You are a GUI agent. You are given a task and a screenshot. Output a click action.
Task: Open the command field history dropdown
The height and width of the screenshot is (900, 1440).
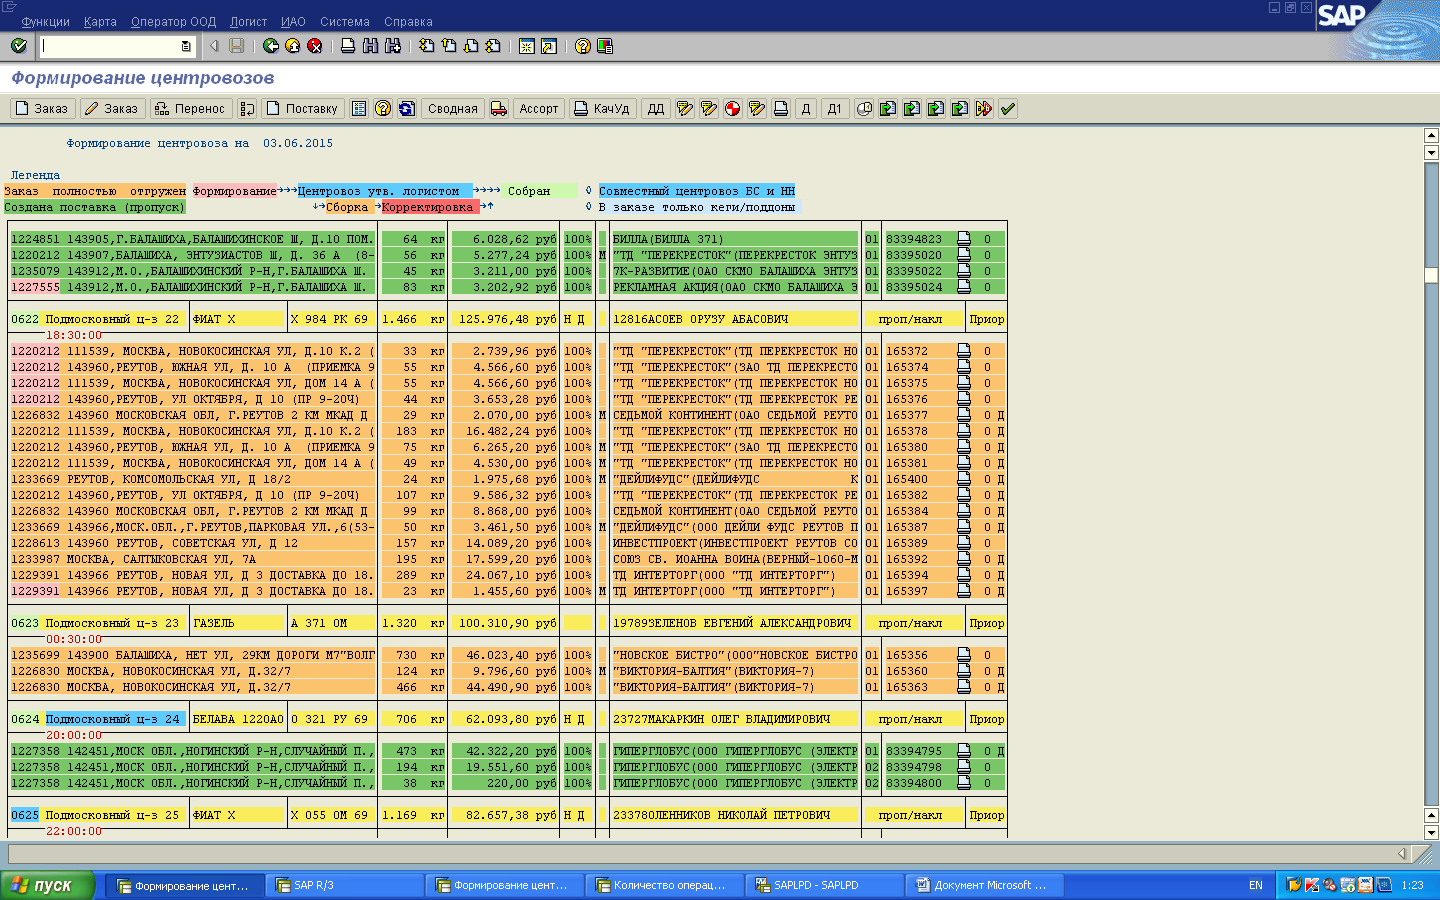186,46
